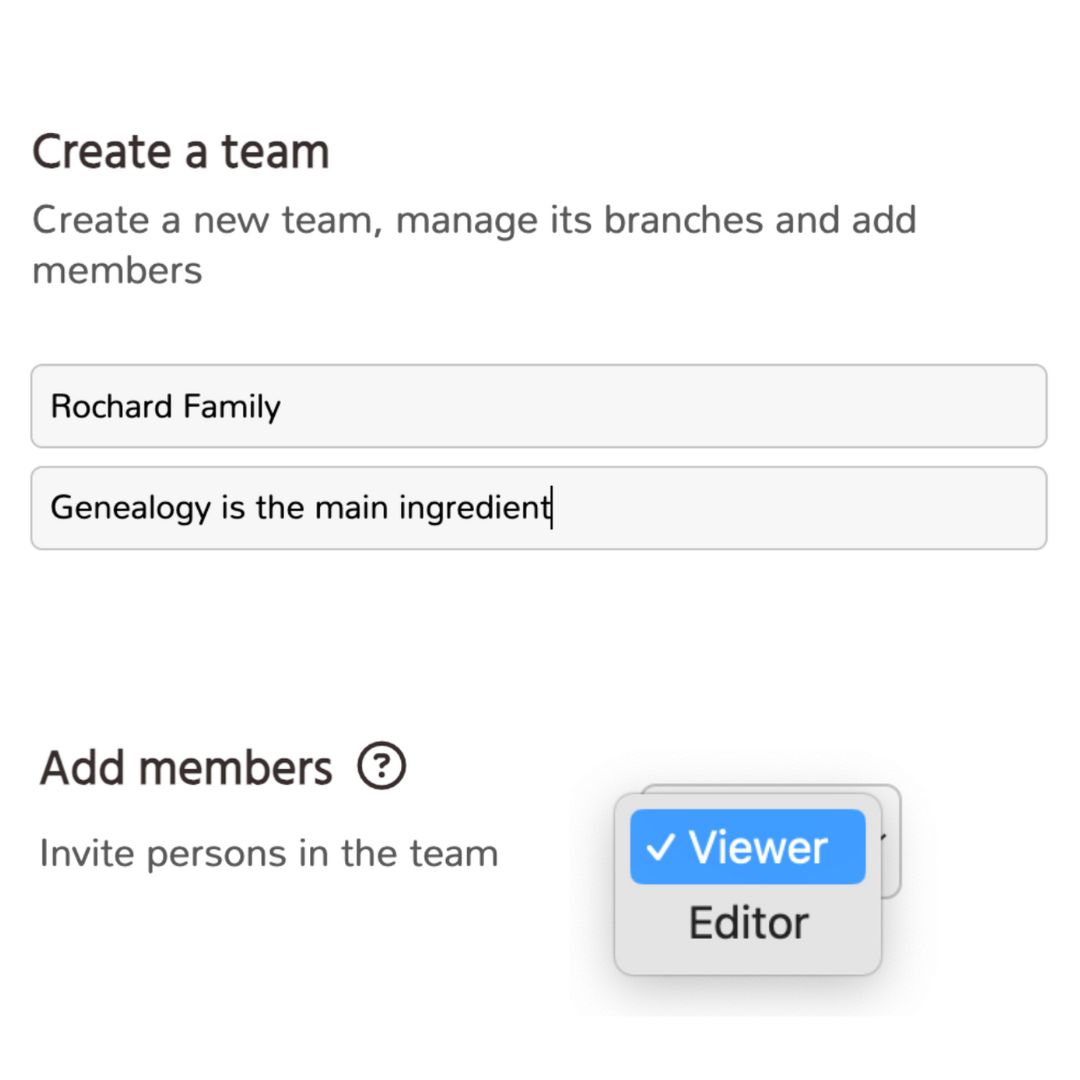Click the partially hidden role dropdown arrow

click(883, 837)
